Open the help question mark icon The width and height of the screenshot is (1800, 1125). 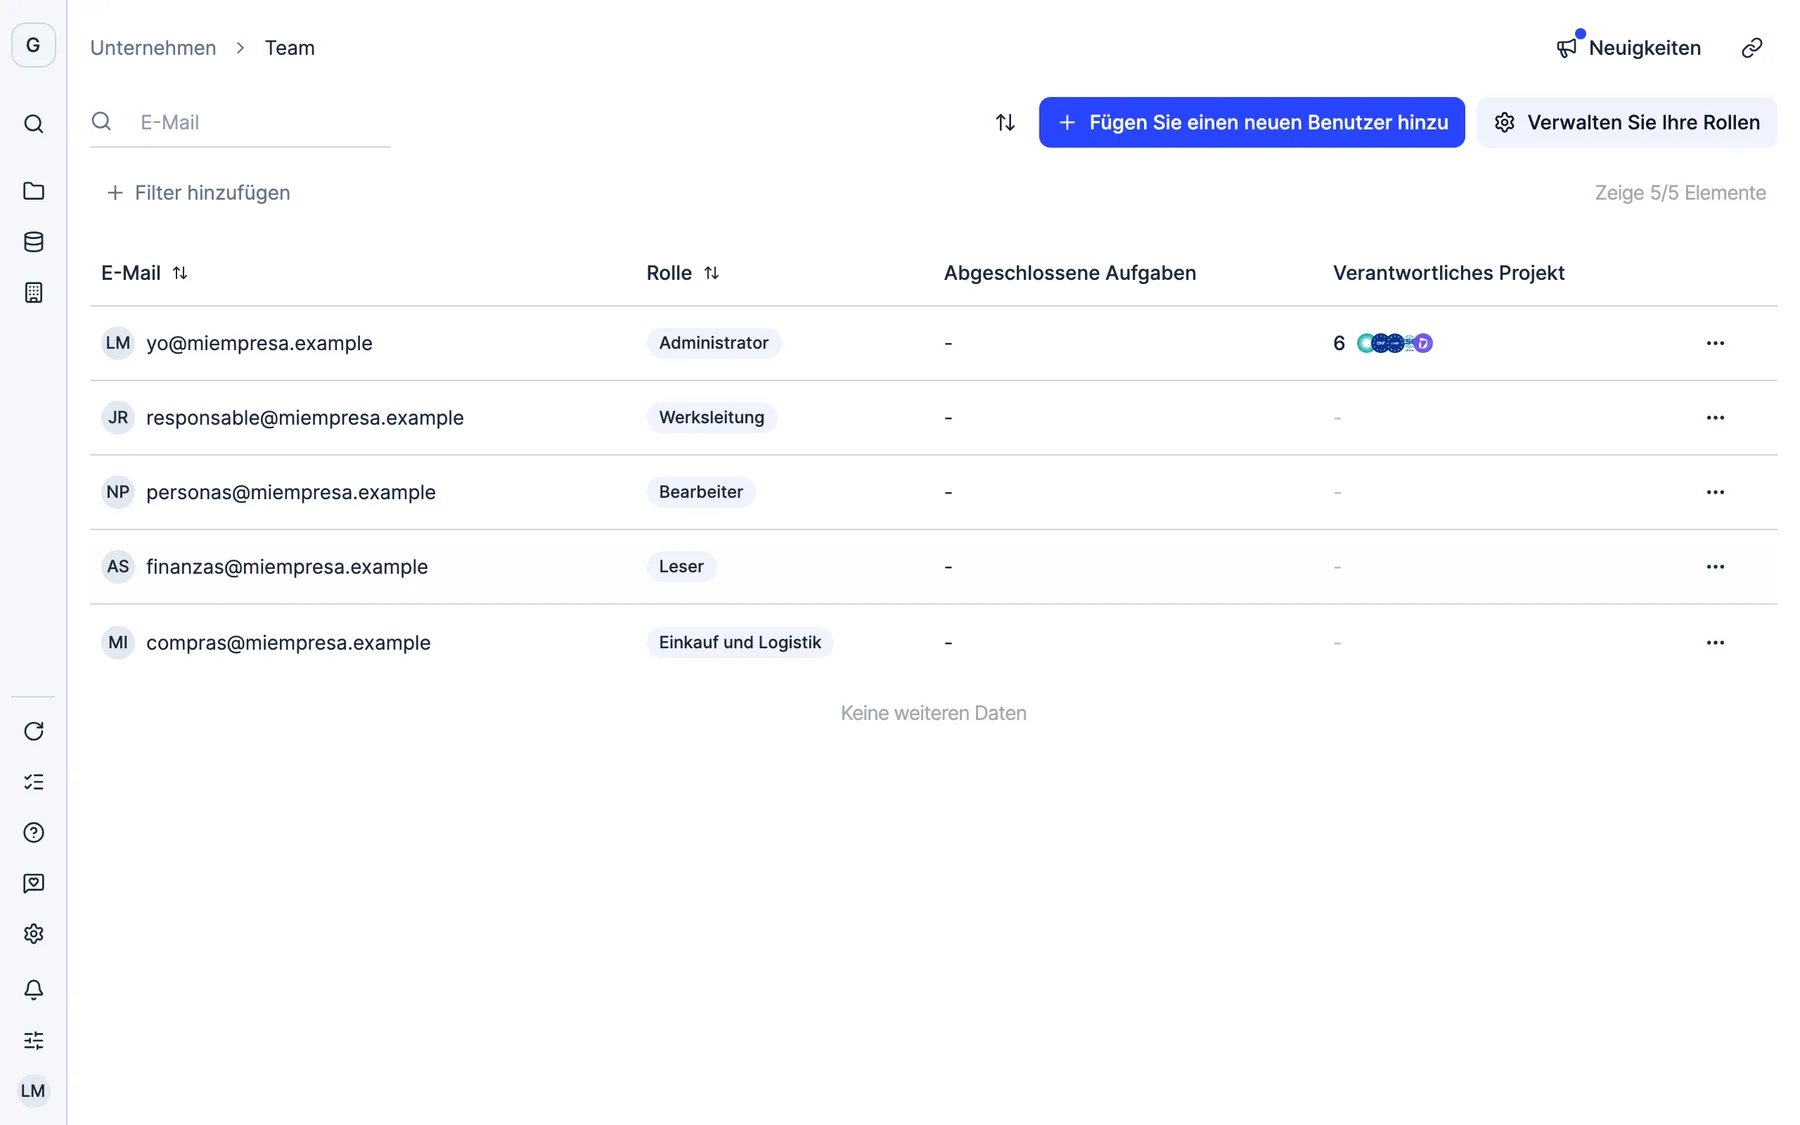pyautogui.click(x=33, y=833)
